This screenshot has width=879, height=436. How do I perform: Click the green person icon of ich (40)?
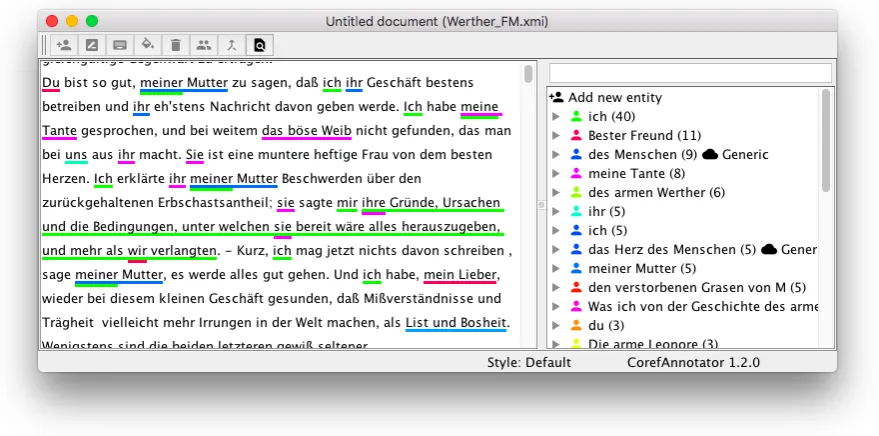pyautogui.click(x=576, y=117)
